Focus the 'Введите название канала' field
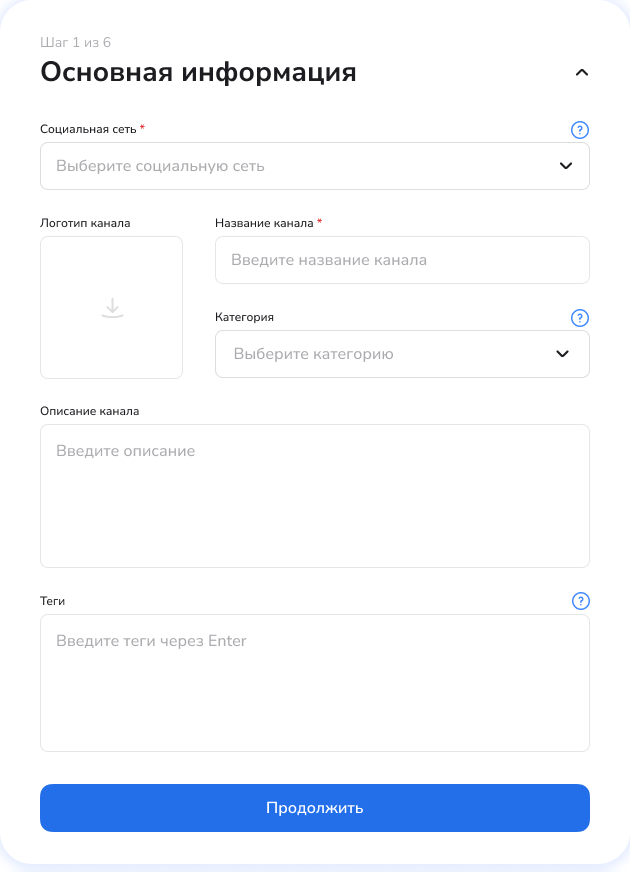 (402, 260)
